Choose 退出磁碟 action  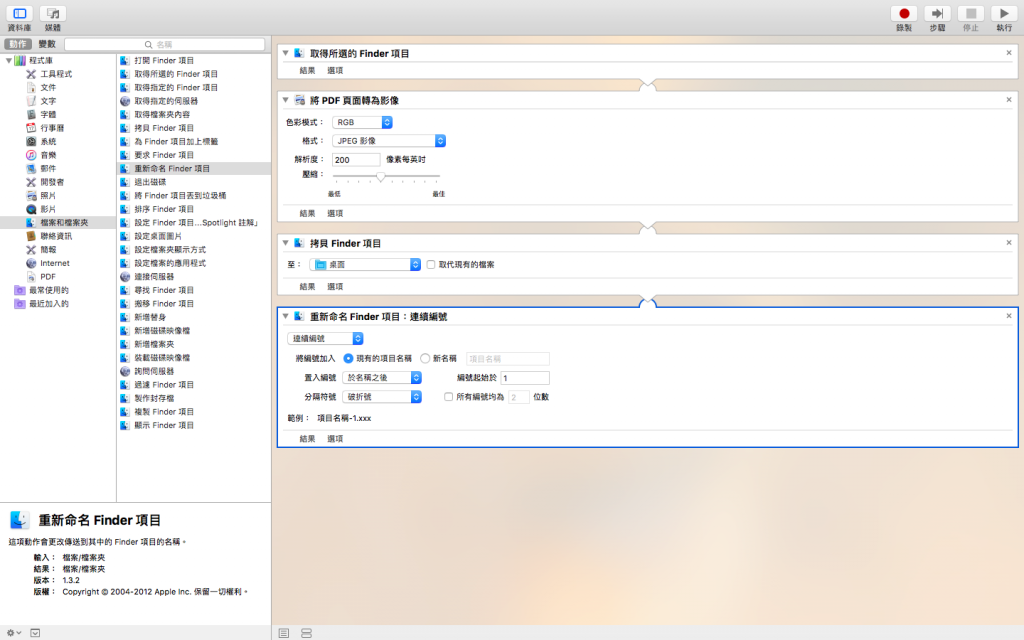pyautogui.click(x=150, y=182)
